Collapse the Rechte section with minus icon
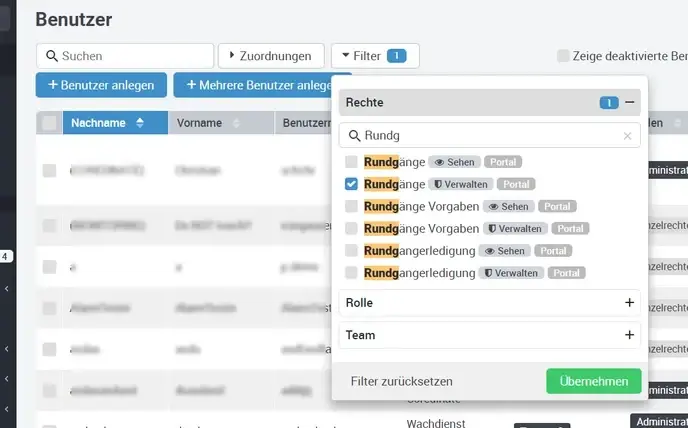 [x=630, y=102]
